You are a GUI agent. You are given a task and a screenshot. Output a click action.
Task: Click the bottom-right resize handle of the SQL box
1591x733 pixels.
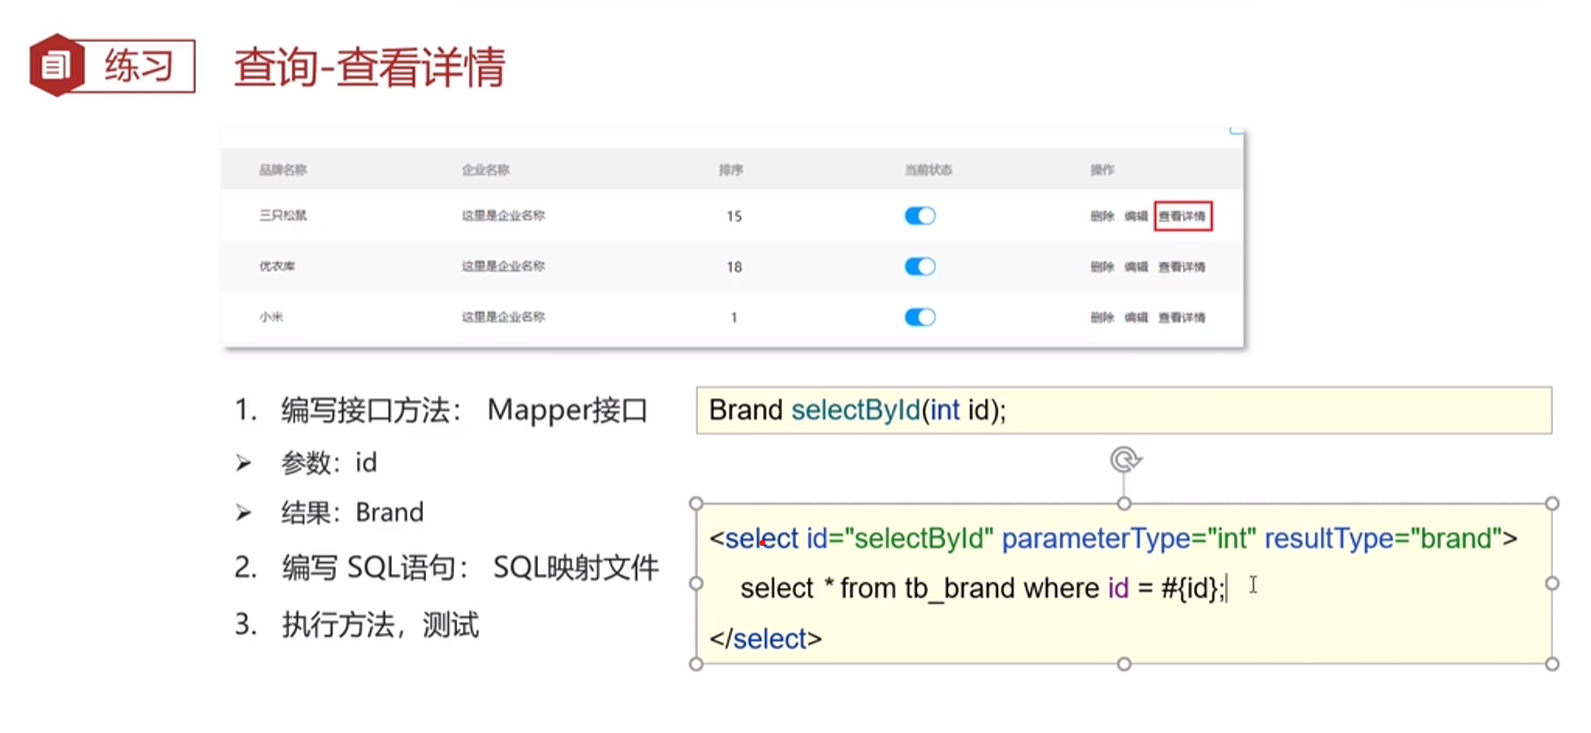(1552, 664)
